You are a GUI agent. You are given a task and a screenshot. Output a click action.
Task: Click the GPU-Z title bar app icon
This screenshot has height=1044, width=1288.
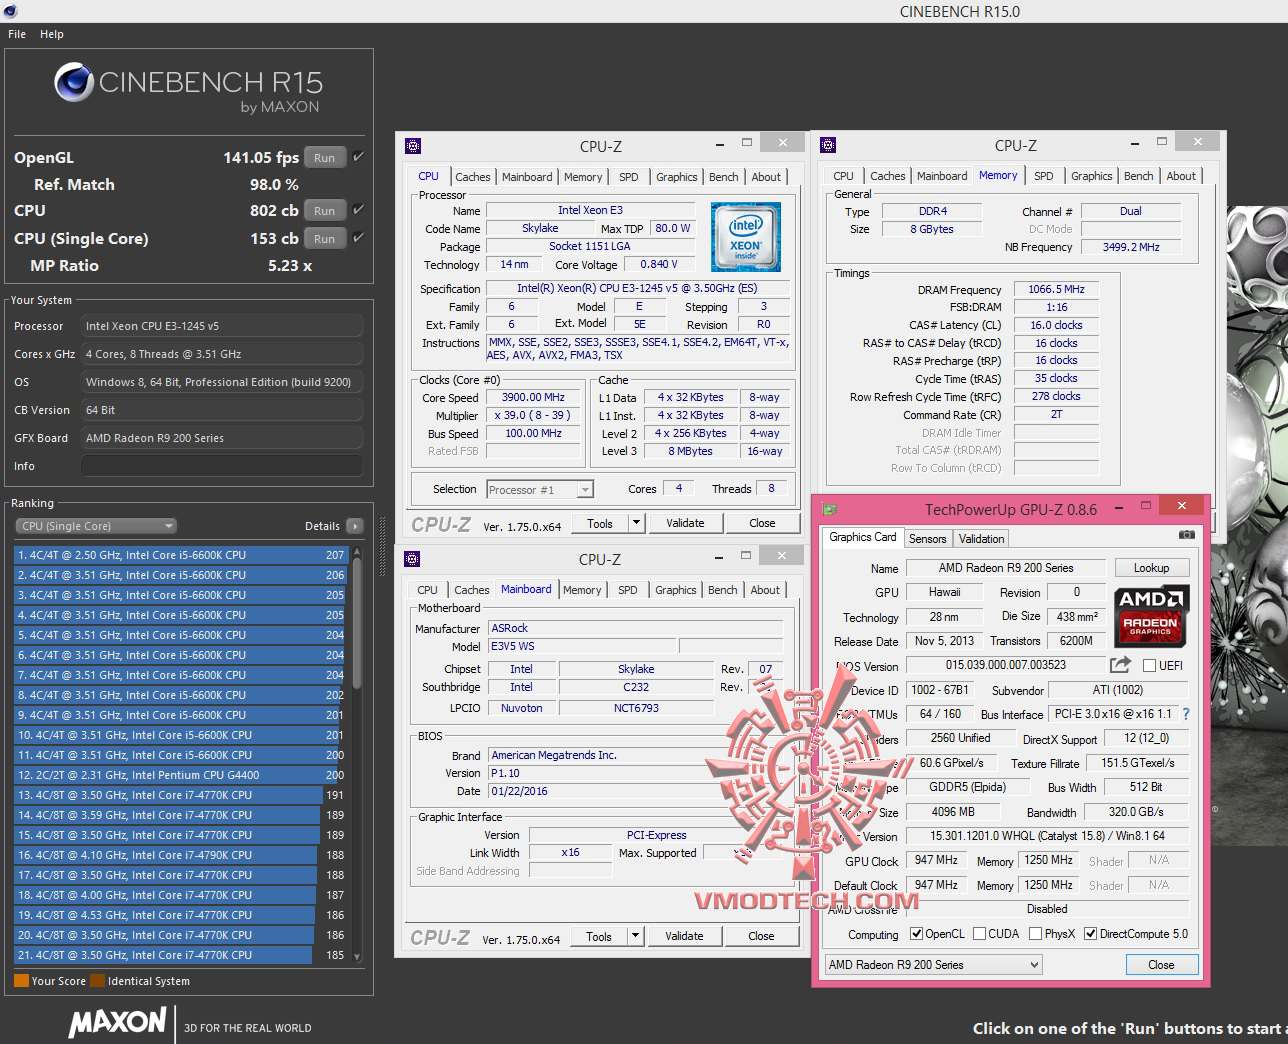(x=828, y=509)
